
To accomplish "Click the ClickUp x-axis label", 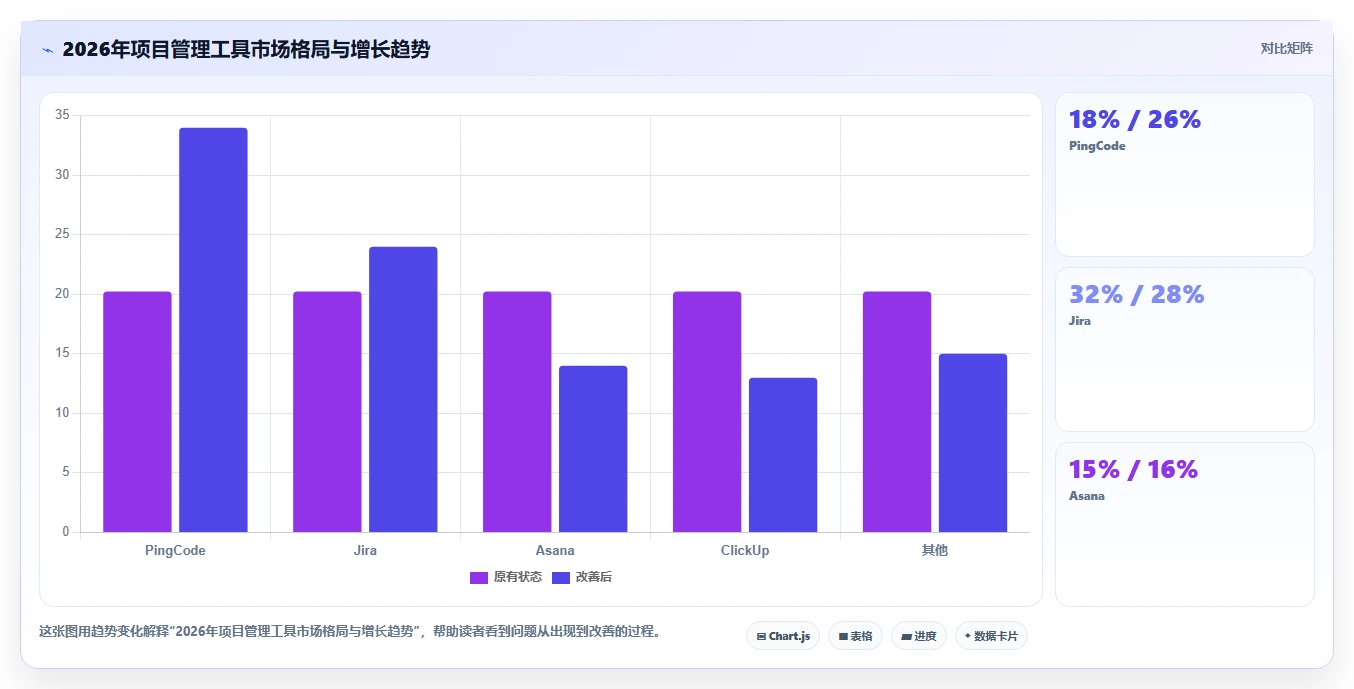I will [x=745, y=550].
